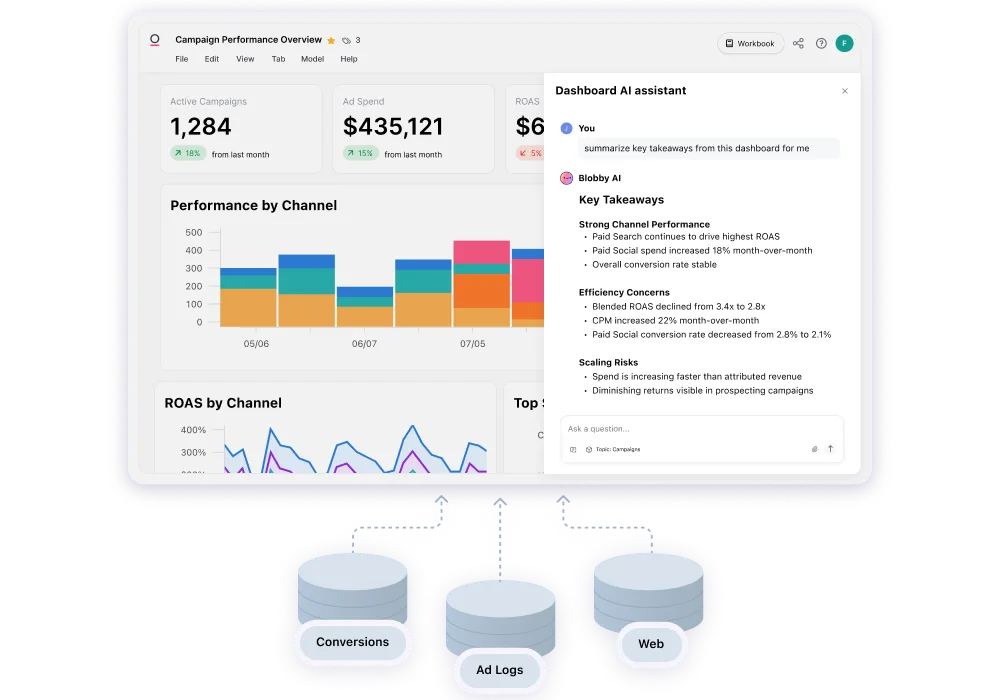Click the 07/05 axis label

[473, 344]
